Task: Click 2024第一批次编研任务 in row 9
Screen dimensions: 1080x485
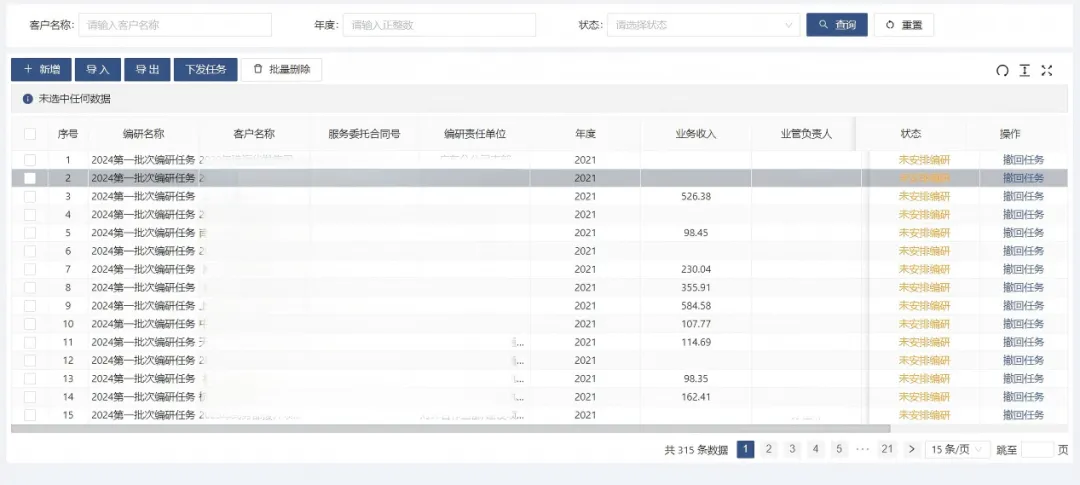Action: click(143, 306)
